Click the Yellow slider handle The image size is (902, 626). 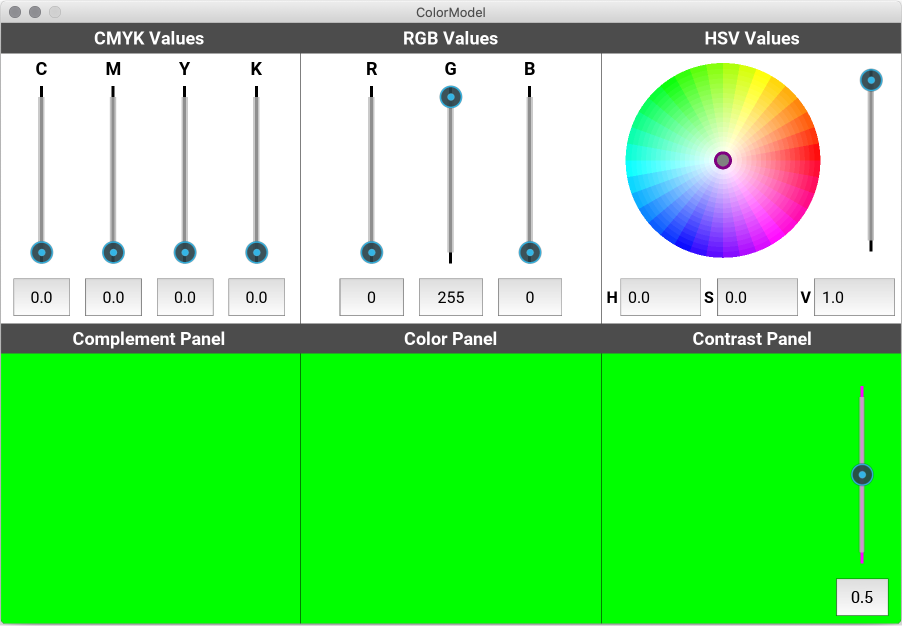[x=184, y=253]
